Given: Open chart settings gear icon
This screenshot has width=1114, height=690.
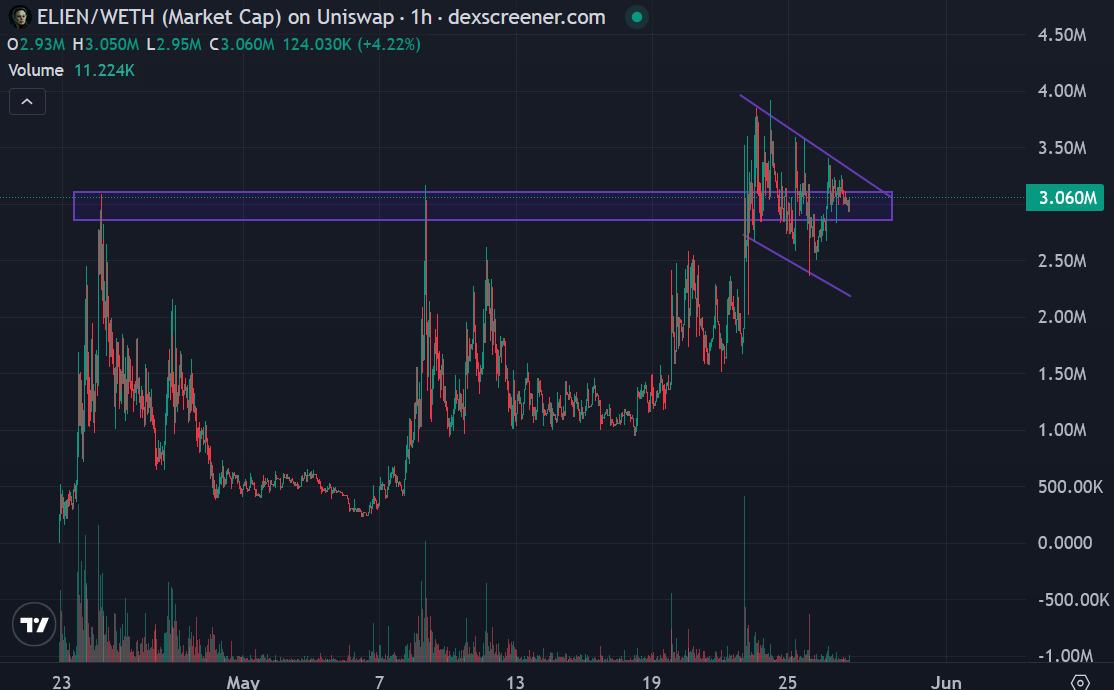Looking at the screenshot, I should pos(1080,683).
